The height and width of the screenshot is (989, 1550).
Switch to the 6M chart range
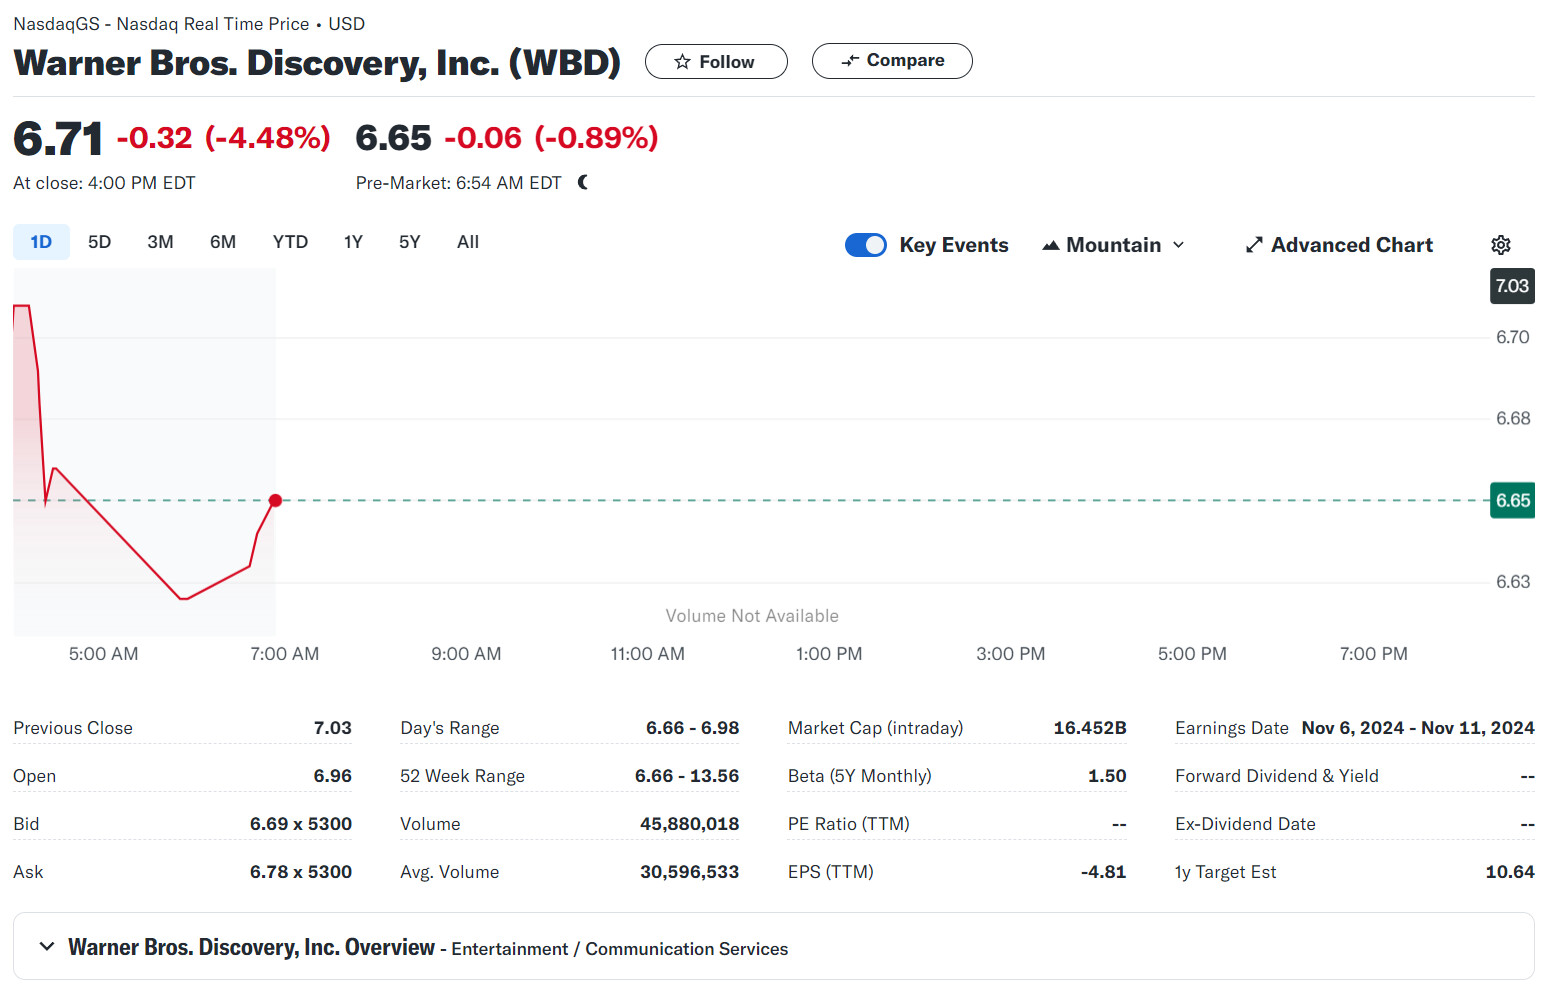223,242
